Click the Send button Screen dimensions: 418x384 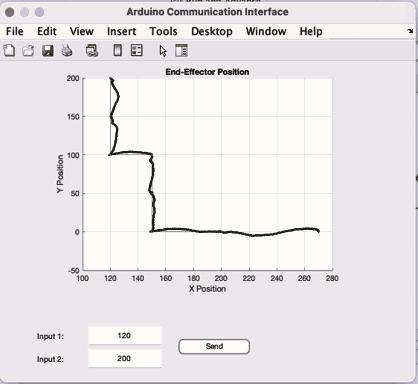(214, 346)
